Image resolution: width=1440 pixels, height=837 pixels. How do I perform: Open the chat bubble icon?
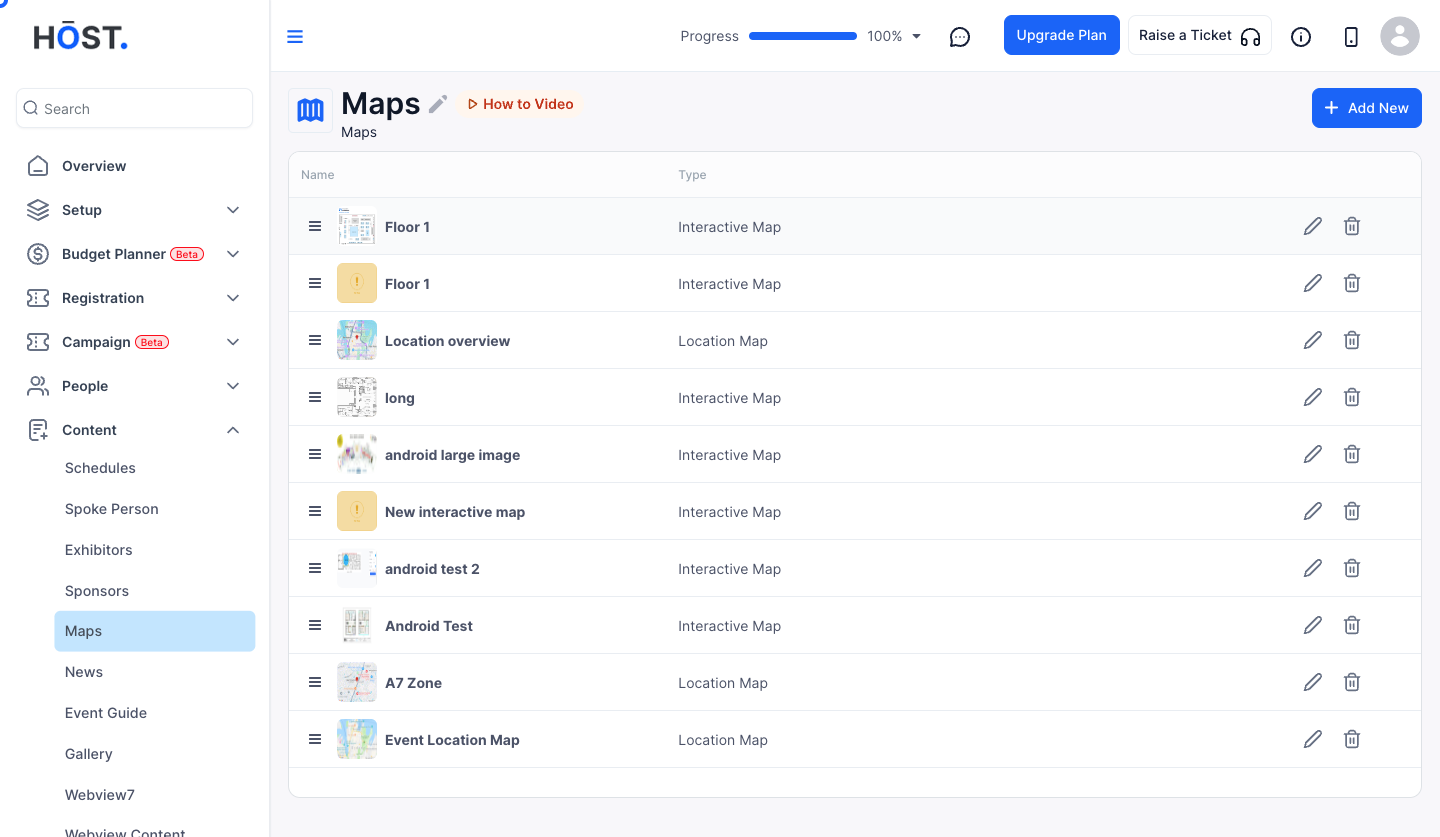point(960,37)
